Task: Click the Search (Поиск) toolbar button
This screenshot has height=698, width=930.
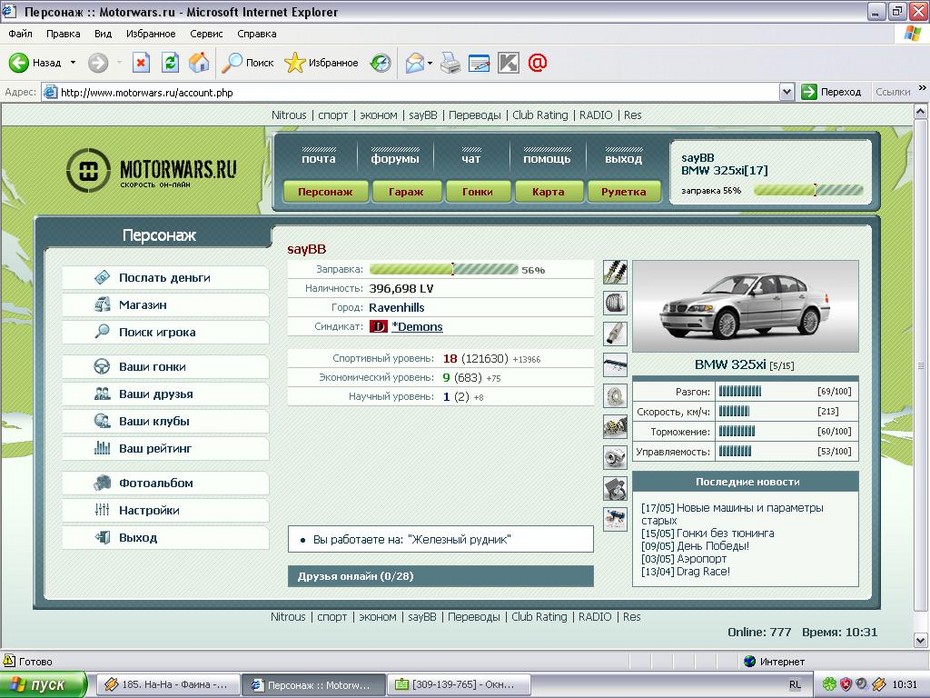Action: [247, 62]
